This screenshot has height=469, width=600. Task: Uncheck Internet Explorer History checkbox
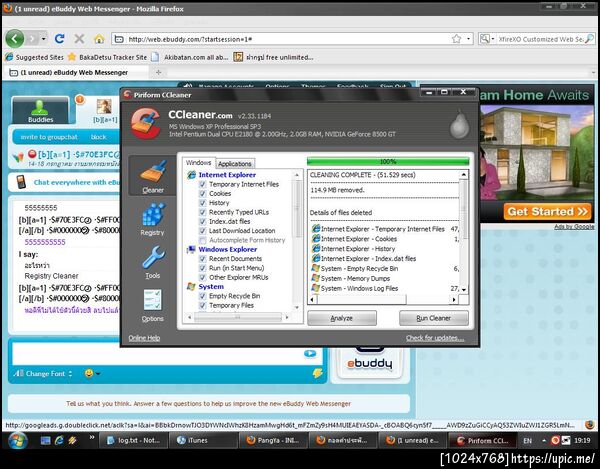click(203, 203)
